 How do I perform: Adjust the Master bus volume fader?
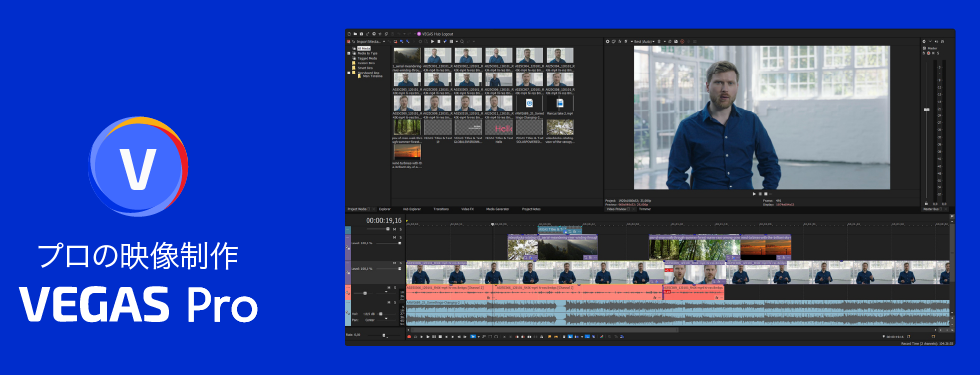pos(926,109)
